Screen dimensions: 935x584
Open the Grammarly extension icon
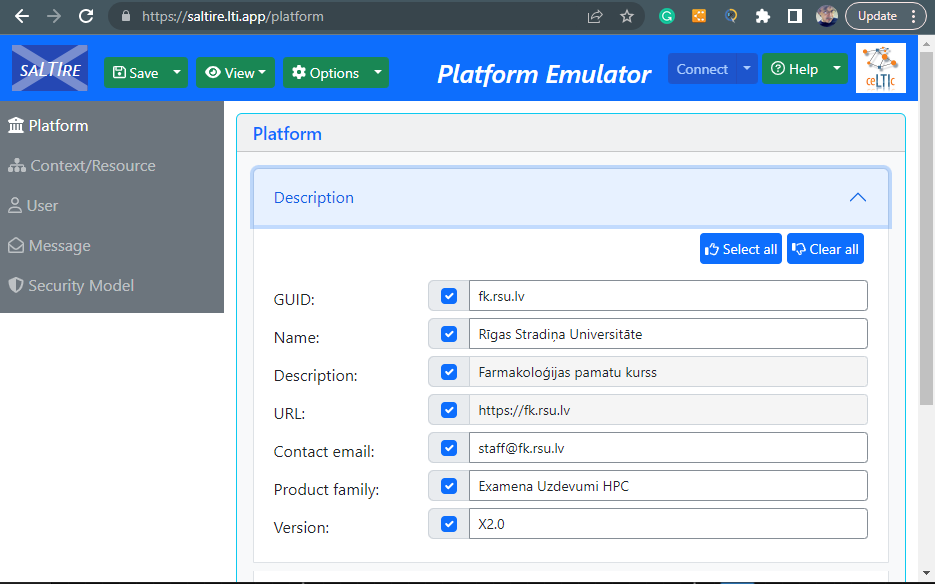click(x=667, y=16)
